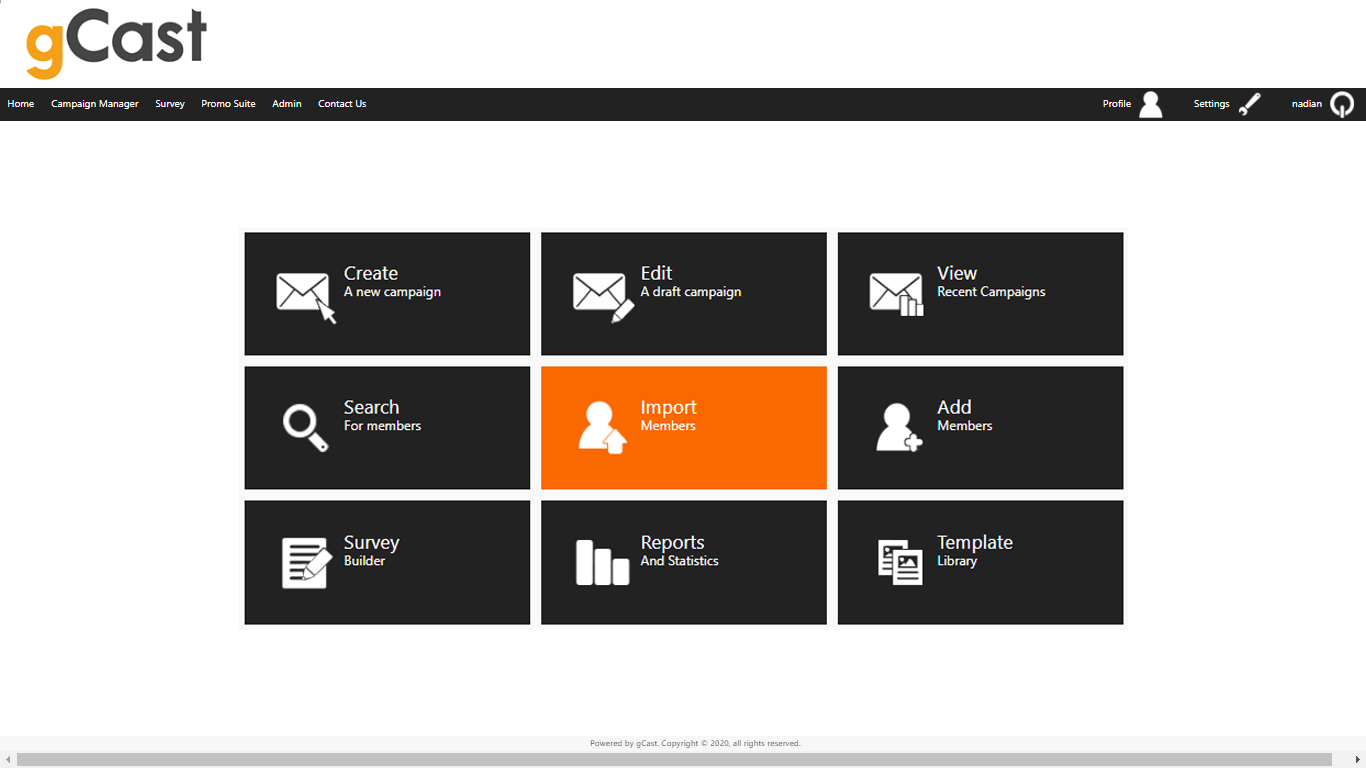Select the Add Members person-plus icon
This screenshot has width=1366, height=768.
(897, 428)
